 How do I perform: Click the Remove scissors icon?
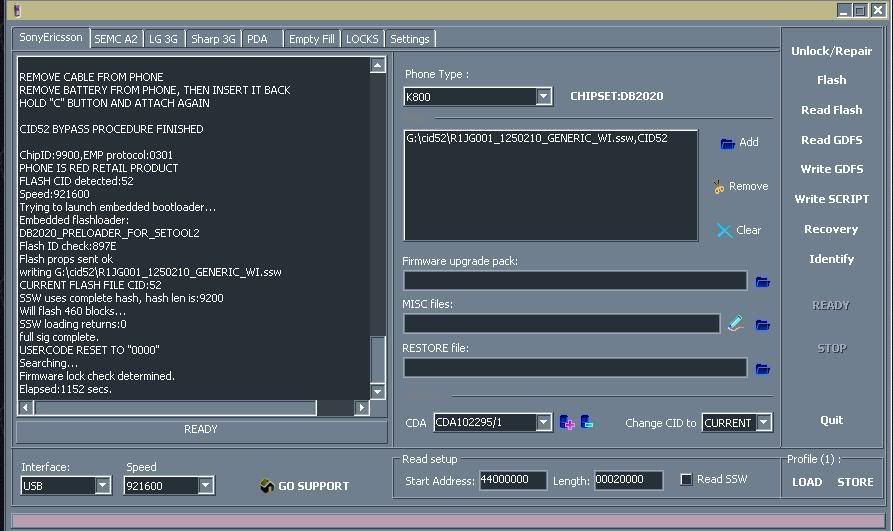pyautogui.click(x=719, y=186)
